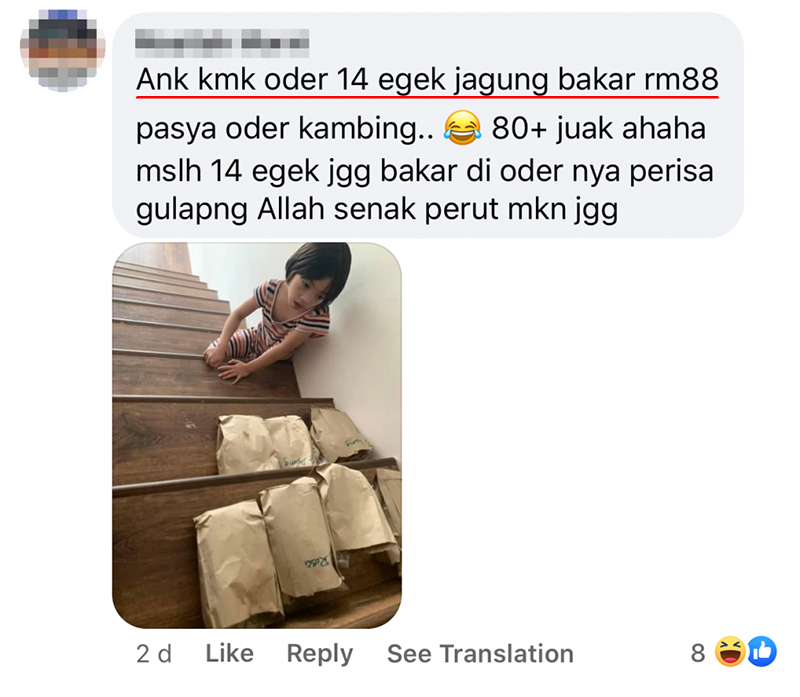Click the blue thumbs-up reaction icon
Viewport: 800px width, 697px height.
[x=762, y=652]
